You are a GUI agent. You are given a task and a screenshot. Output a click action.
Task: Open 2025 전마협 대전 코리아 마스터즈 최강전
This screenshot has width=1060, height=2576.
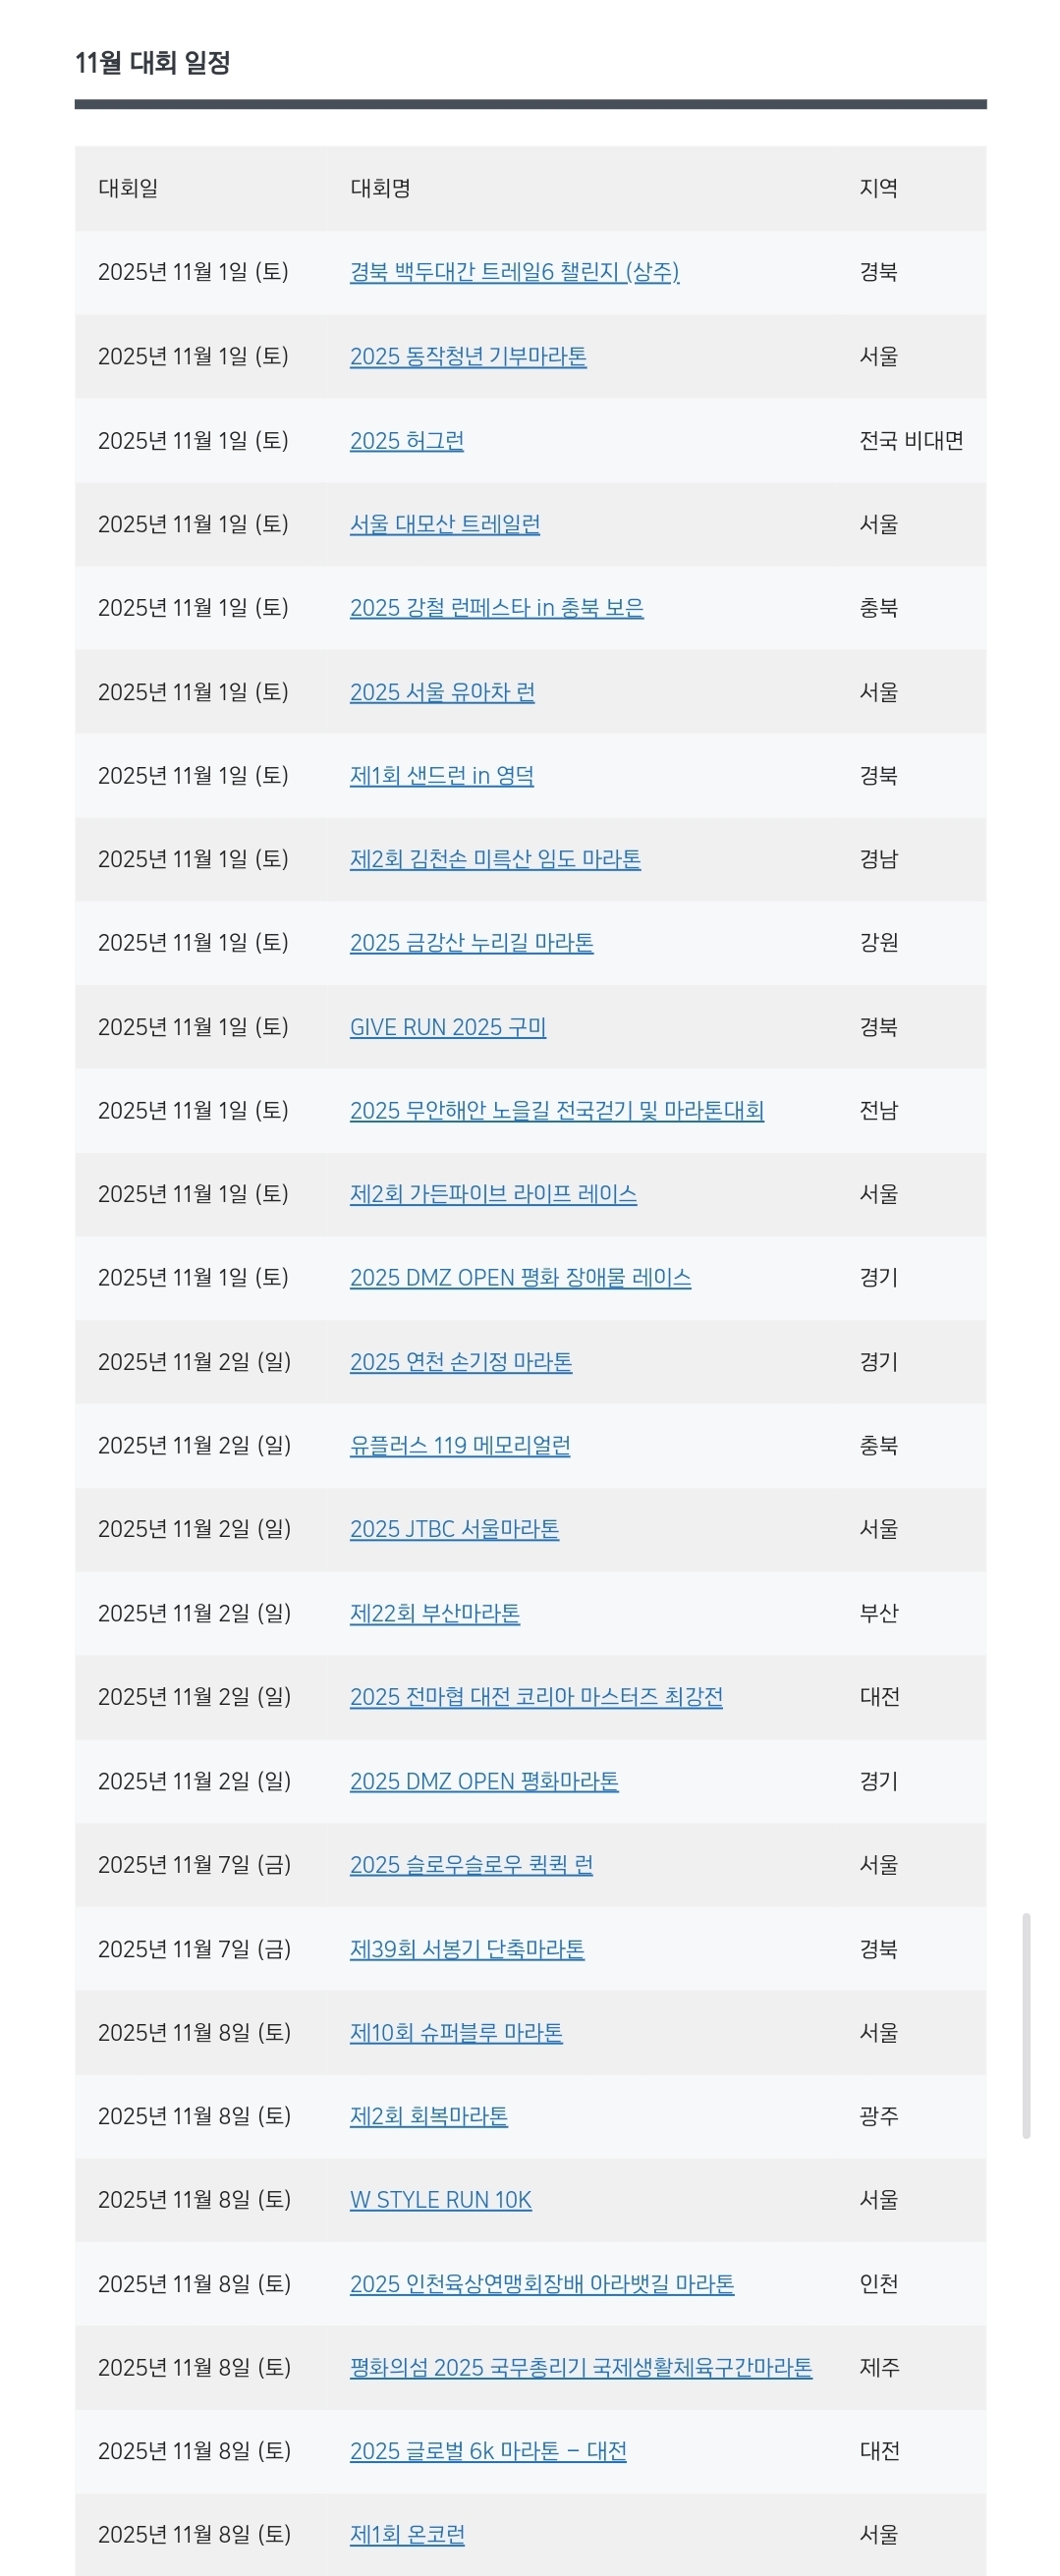[536, 1697]
